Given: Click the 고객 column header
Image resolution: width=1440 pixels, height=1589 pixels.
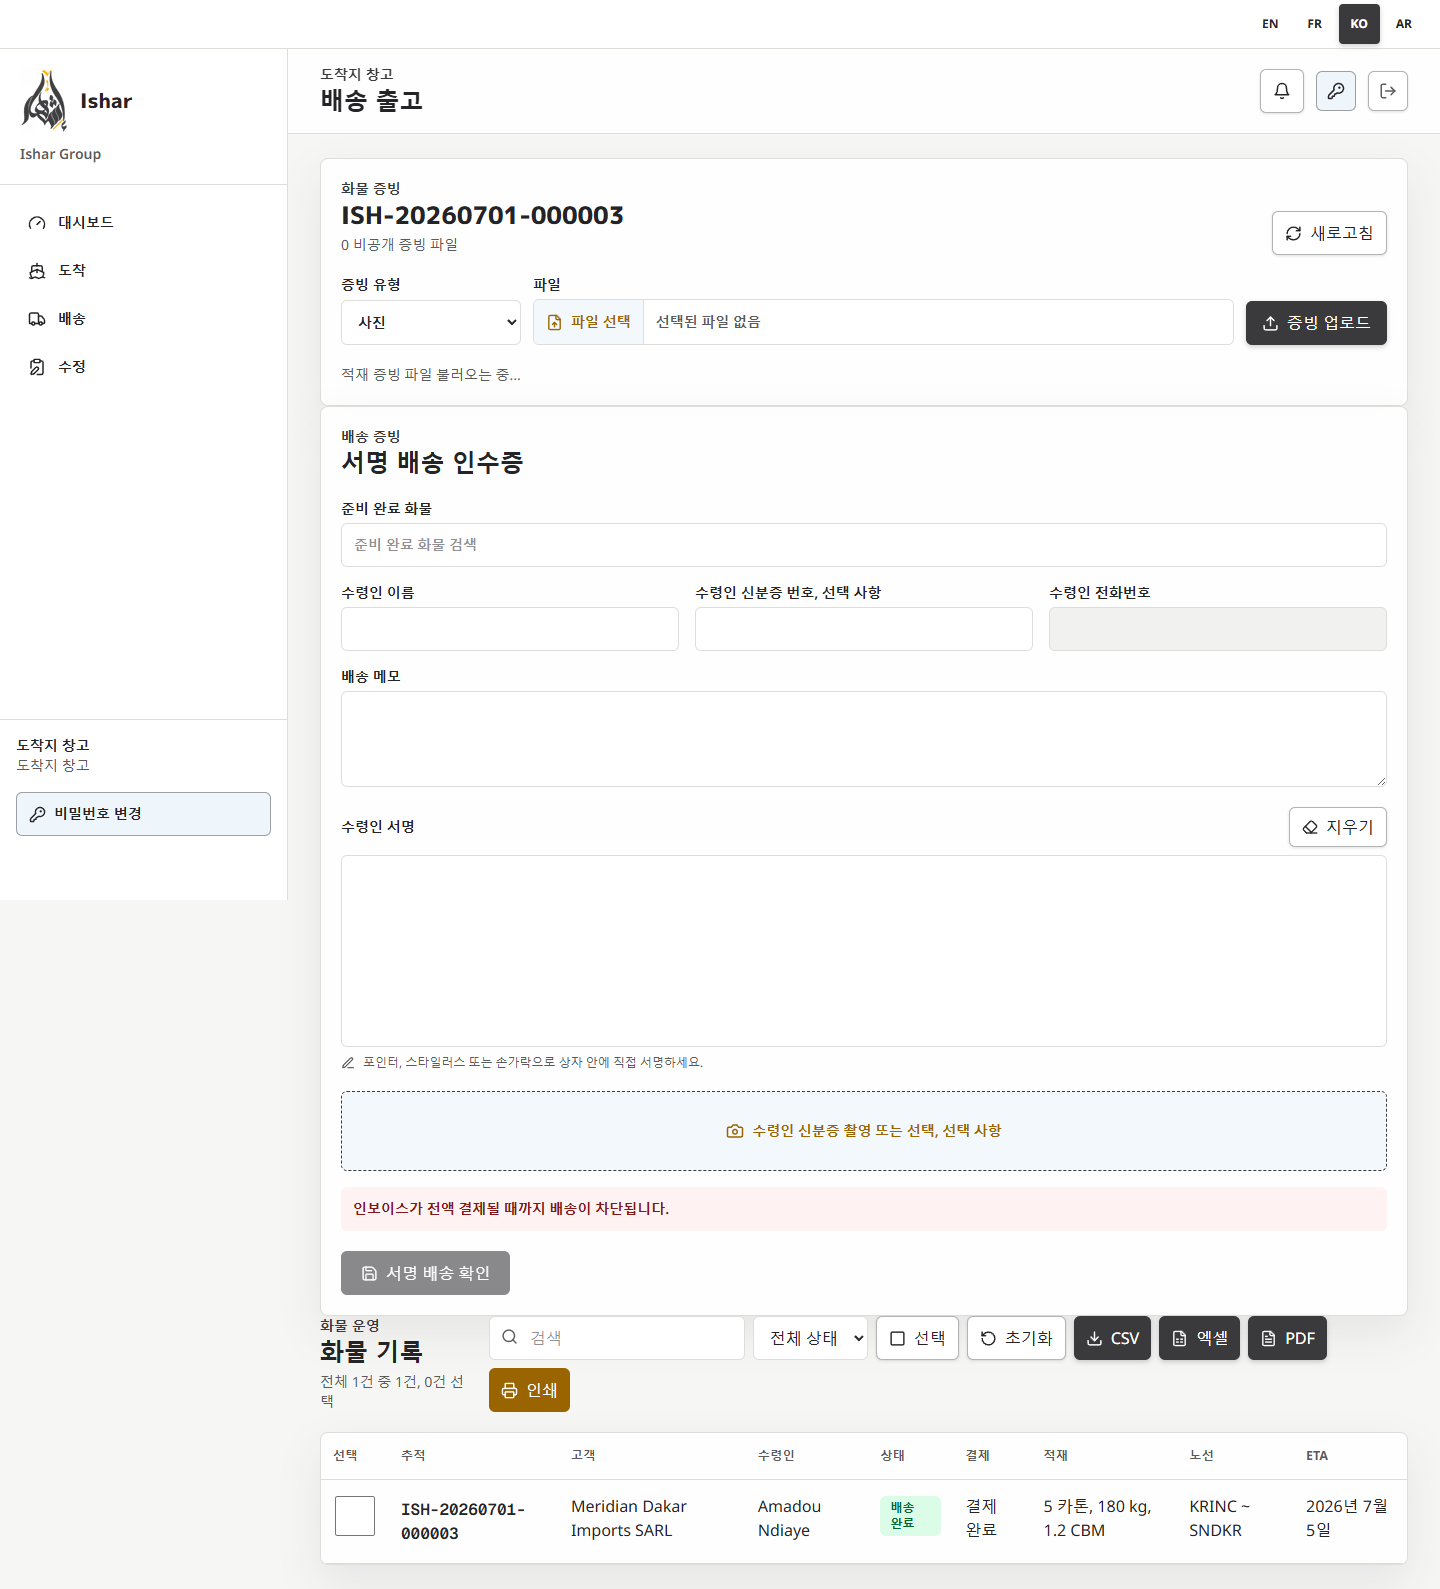Looking at the screenshot, I should pos(583,1456).
